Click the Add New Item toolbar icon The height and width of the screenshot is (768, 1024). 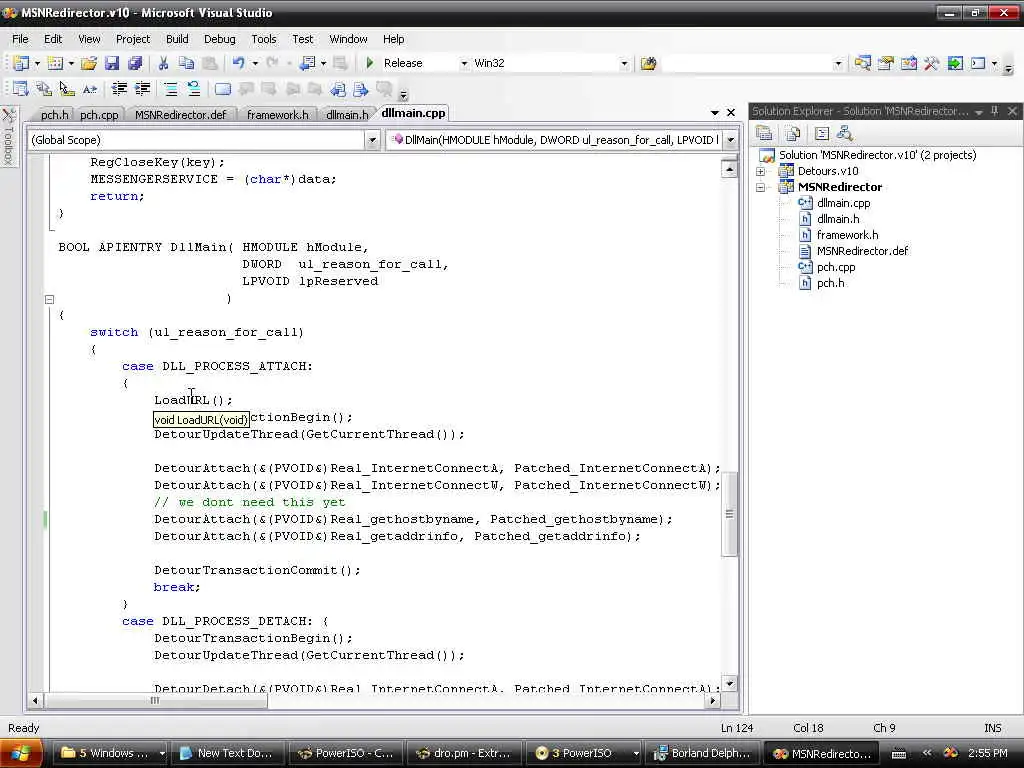coord(56,63)
